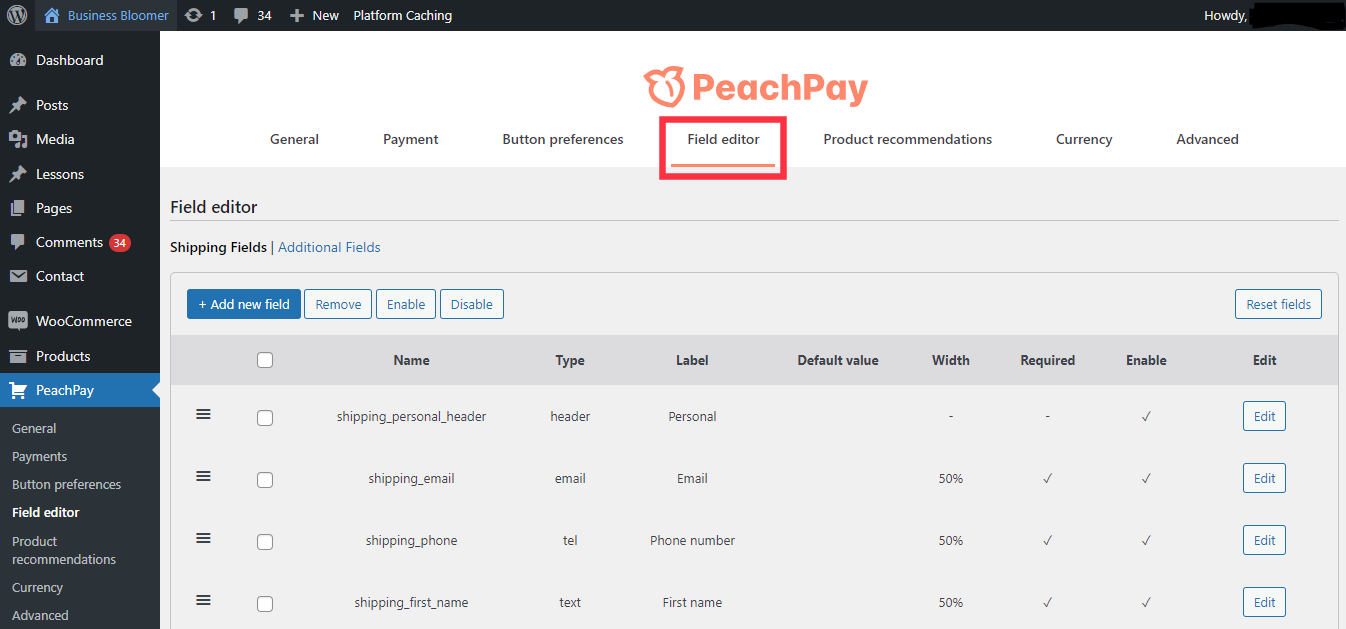Switch to the Payment tab
The image size is (1346, 629).
[411, 139]
